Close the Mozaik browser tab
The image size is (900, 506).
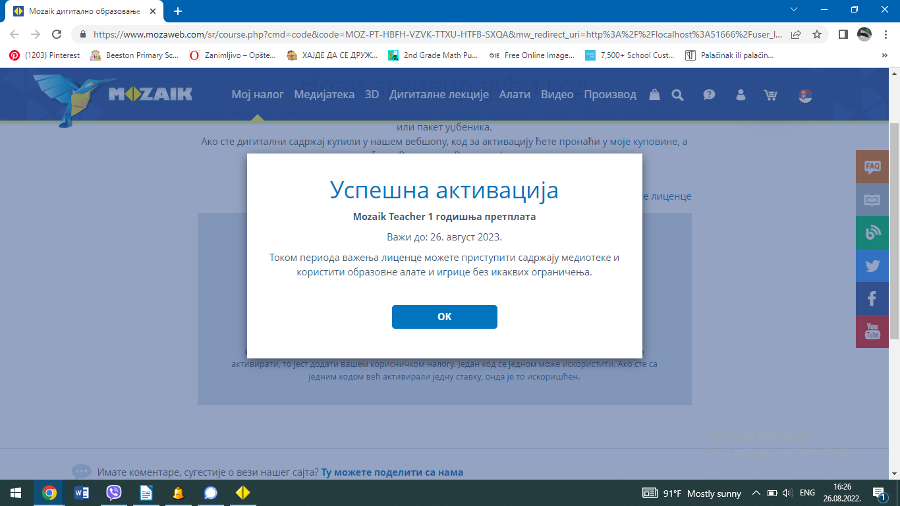tap(153, 11)
